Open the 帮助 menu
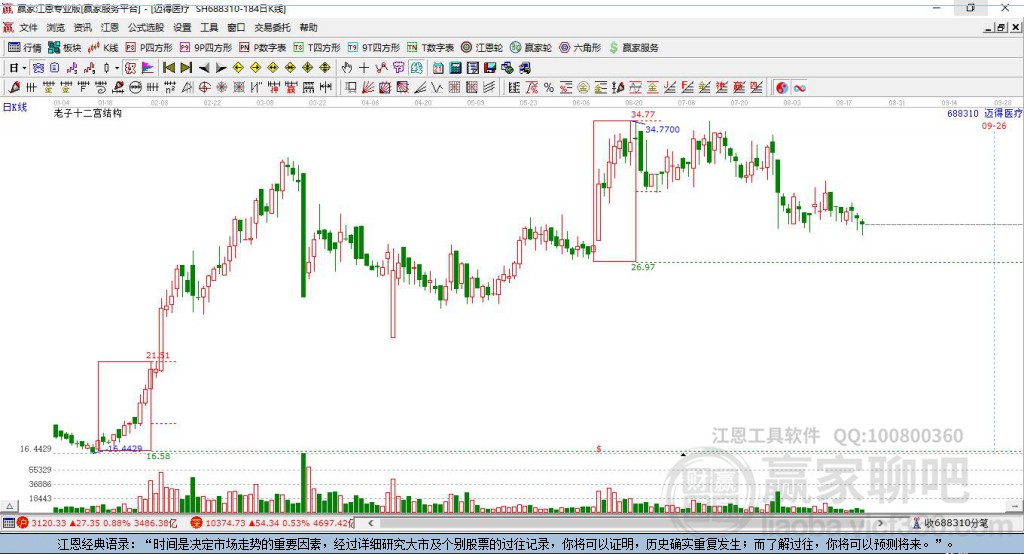The width and height of the screenshot is (1024, 554). (x=308, y=27)
